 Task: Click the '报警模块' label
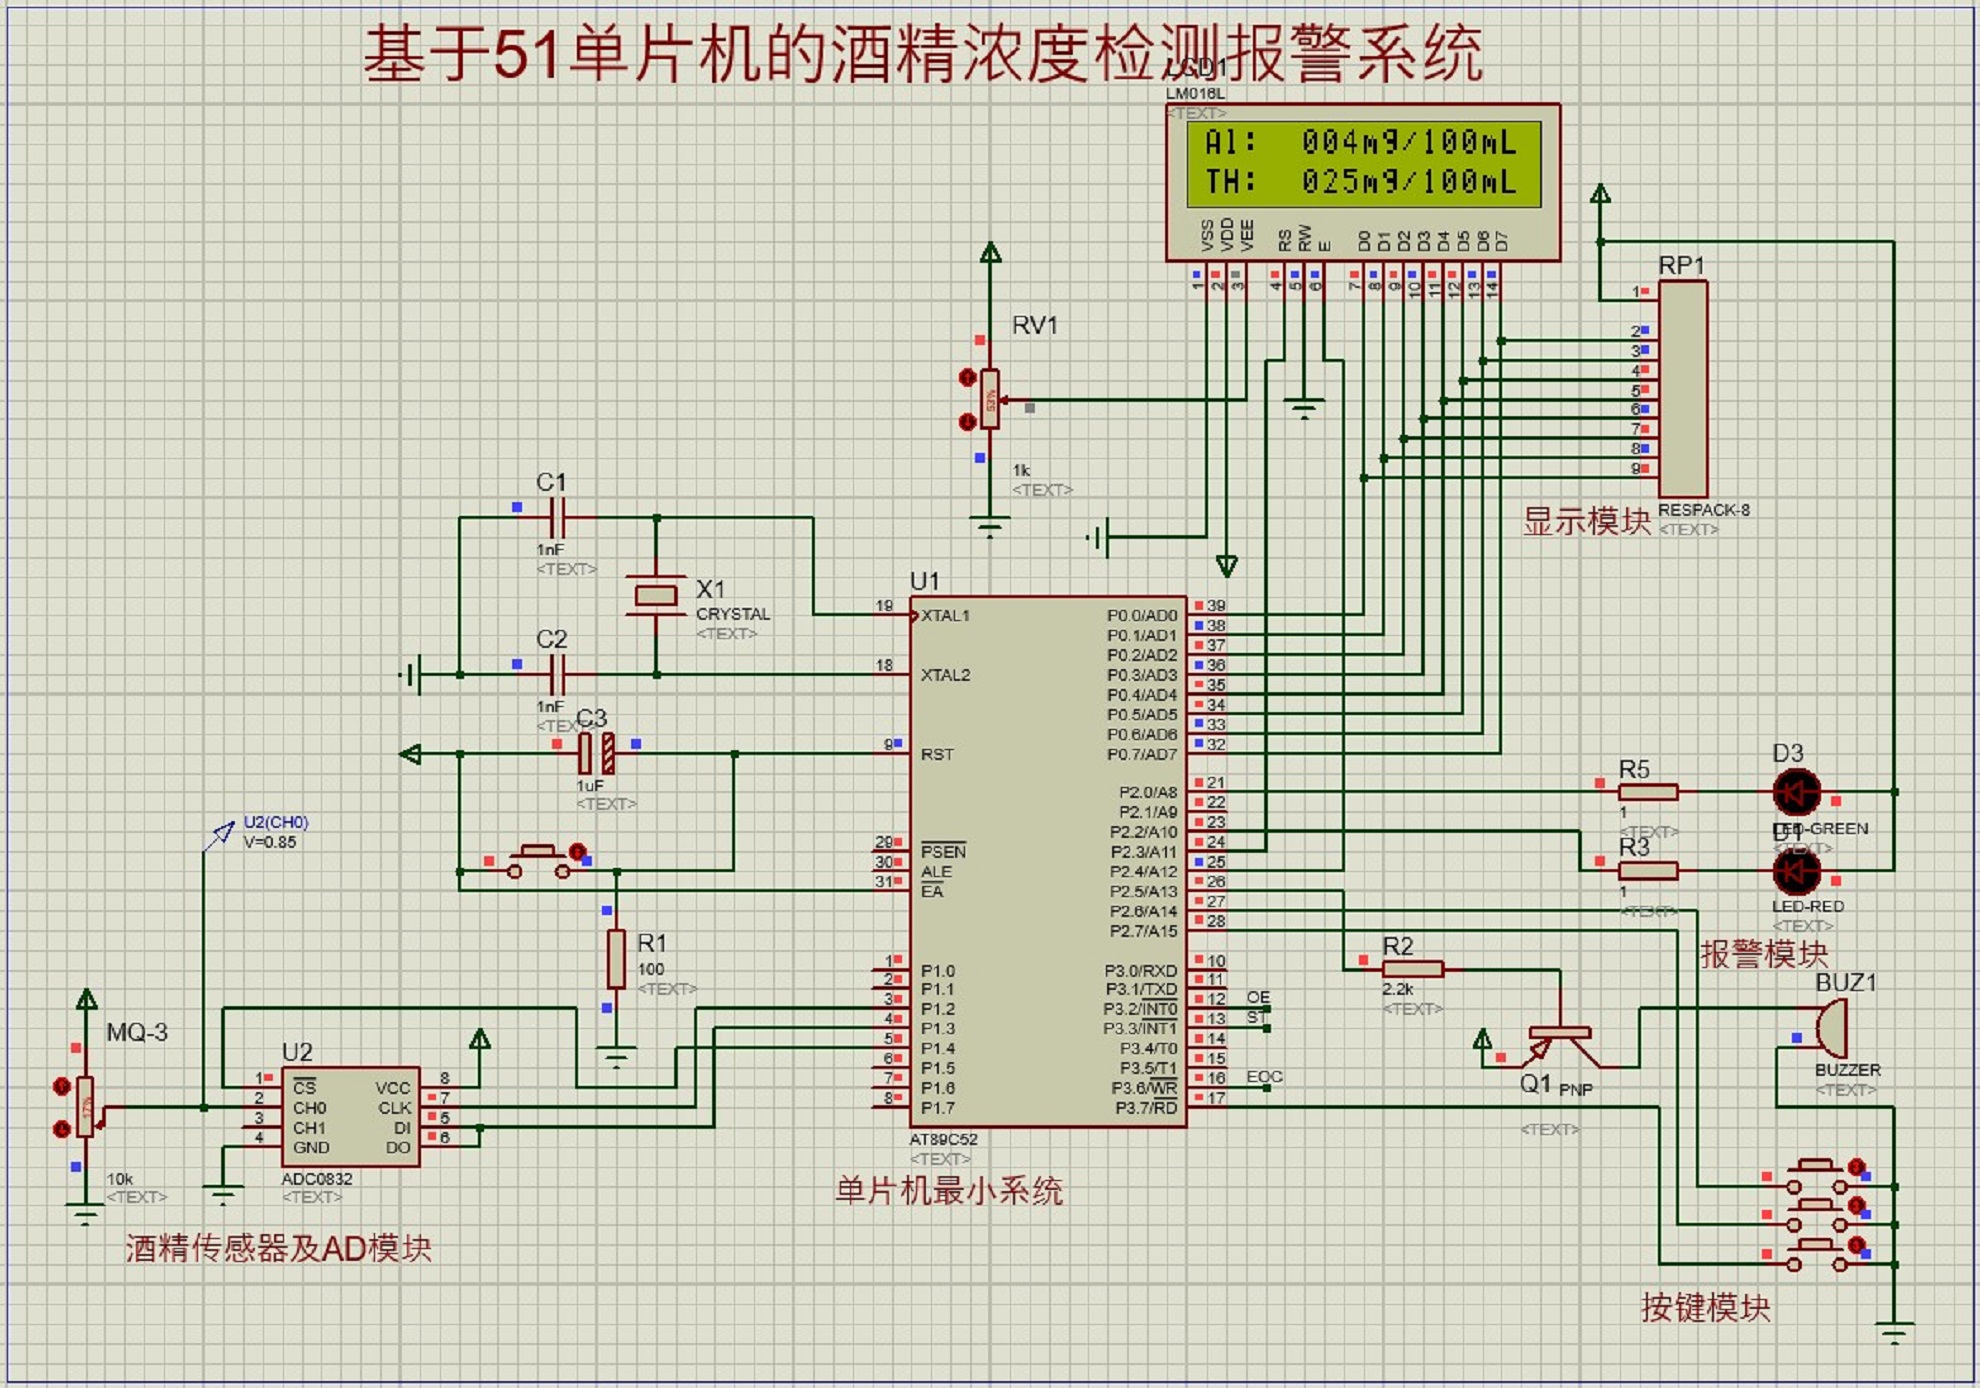[1764, 953]
